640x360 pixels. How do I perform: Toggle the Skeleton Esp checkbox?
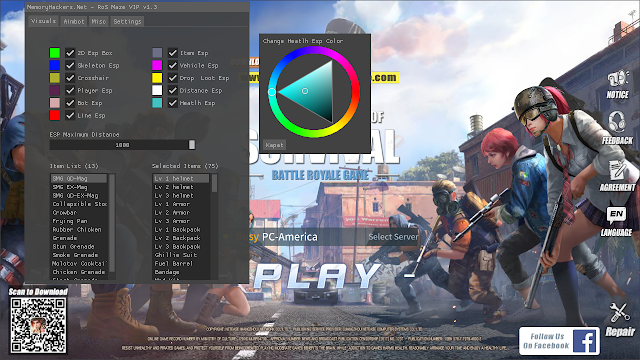[70, 65]
